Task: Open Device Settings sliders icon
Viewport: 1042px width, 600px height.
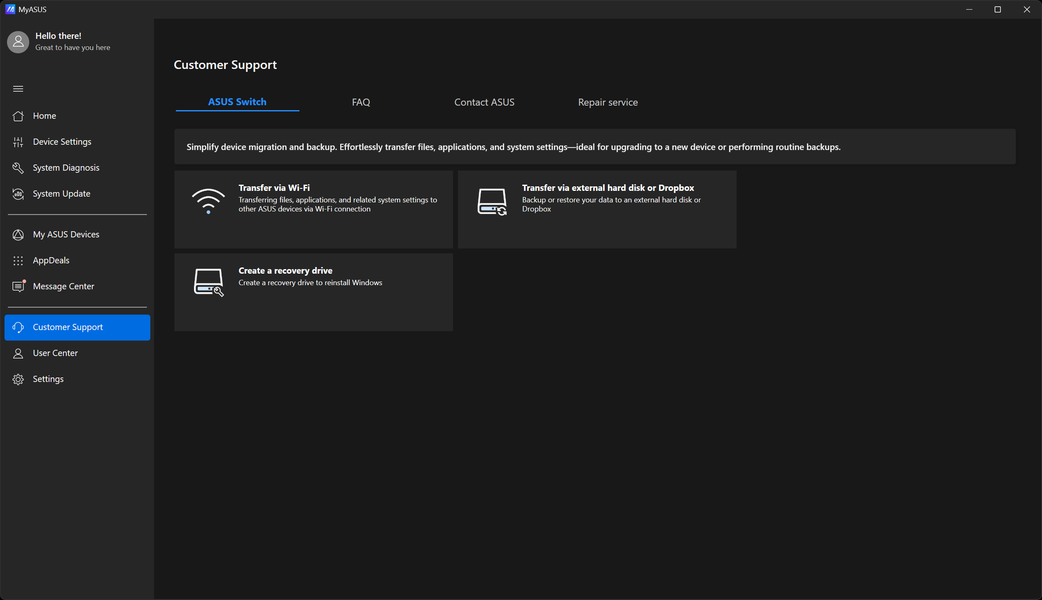Action: [x=18, y=142]
